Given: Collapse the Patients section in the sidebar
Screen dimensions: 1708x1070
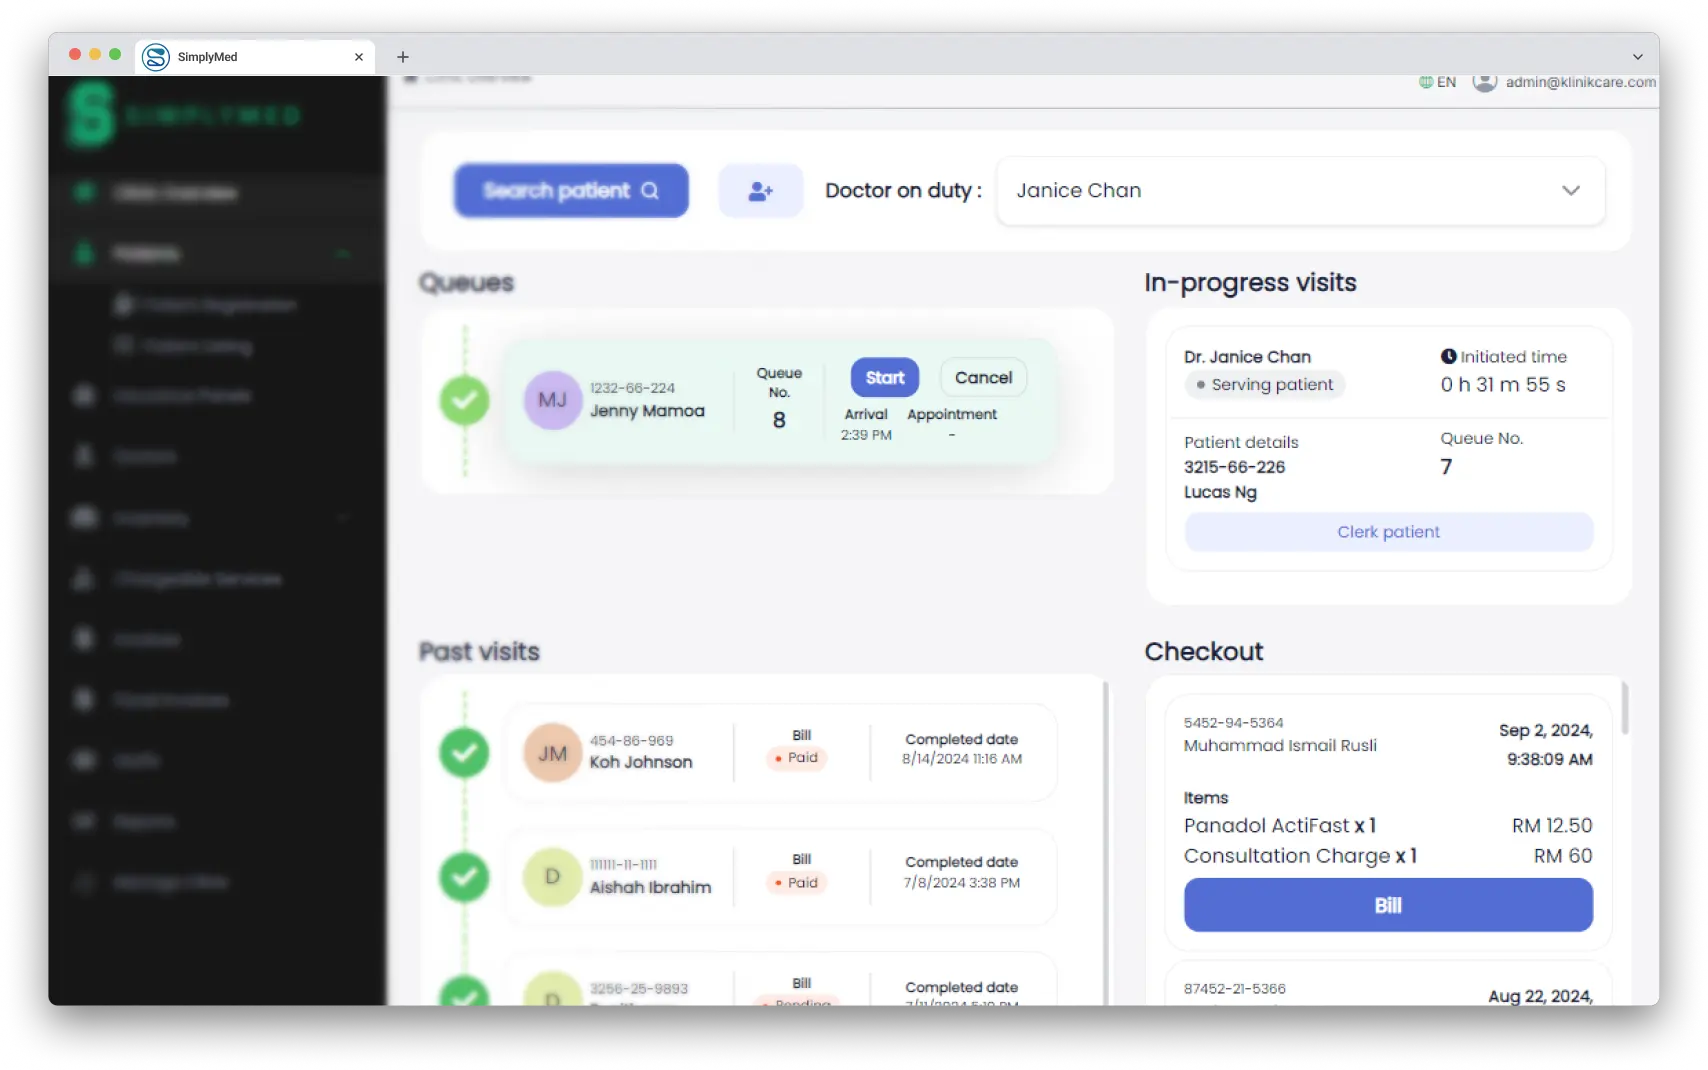Looking at the screenshot, I should point(343,254).
